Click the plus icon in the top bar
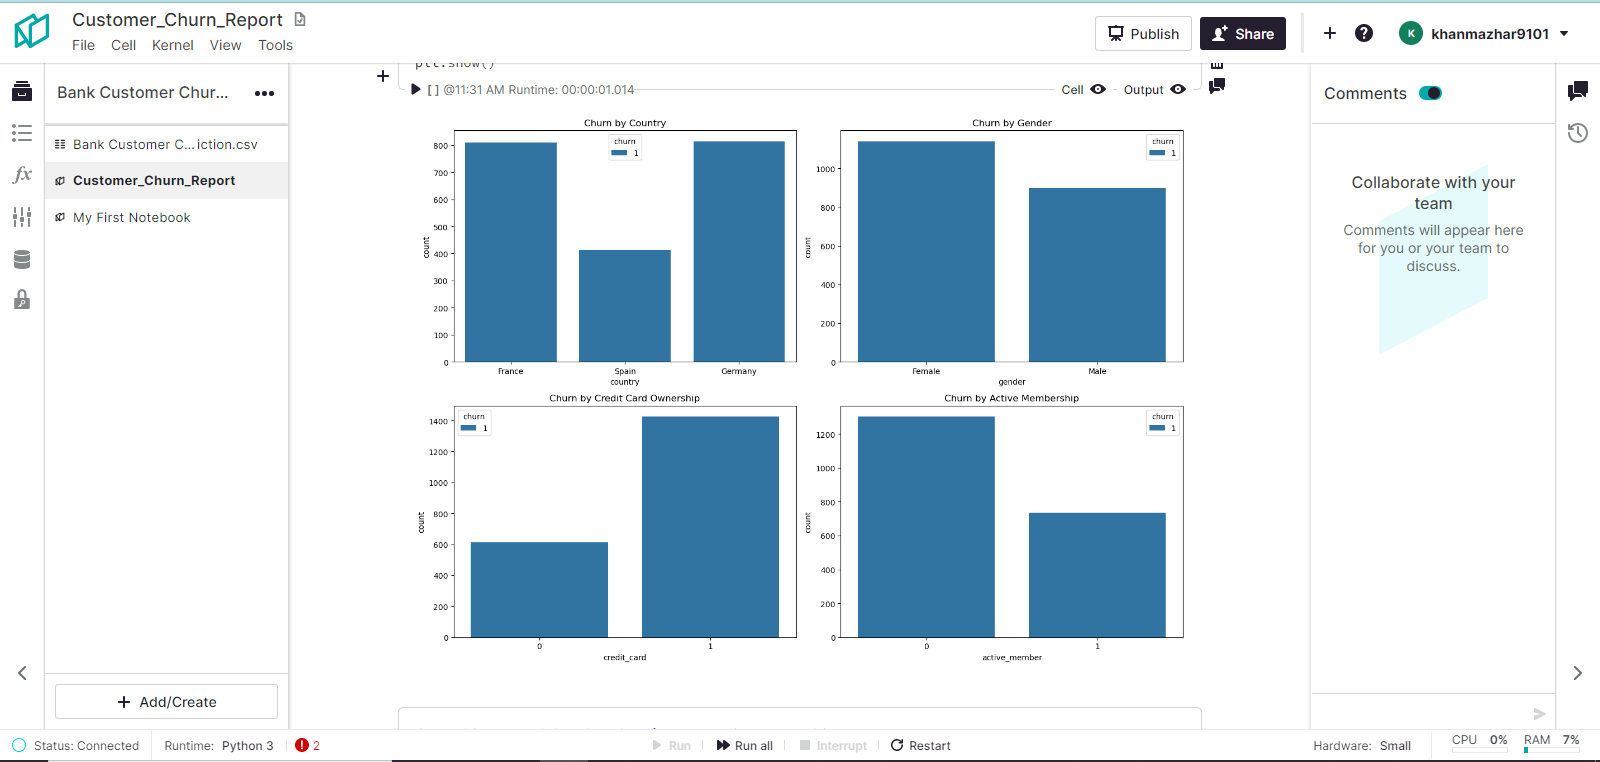Image resolution: width=1600 pixels, height=762 pixels. pos(1330,33)
